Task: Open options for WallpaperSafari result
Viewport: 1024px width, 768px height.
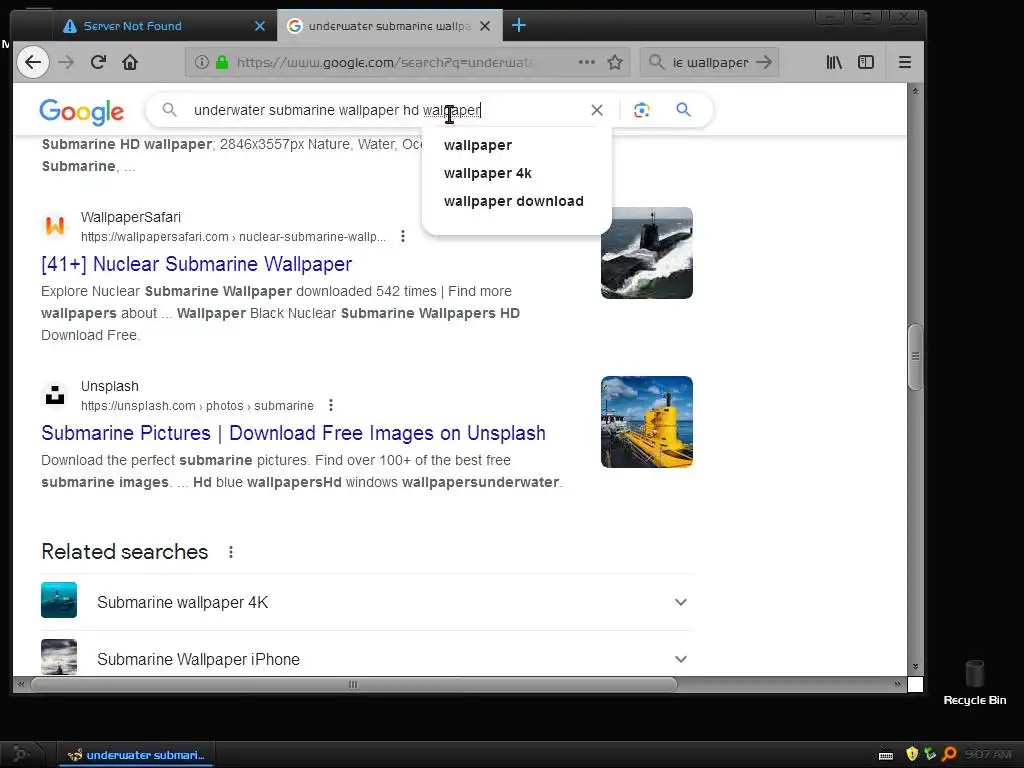Action: (403, 236)
